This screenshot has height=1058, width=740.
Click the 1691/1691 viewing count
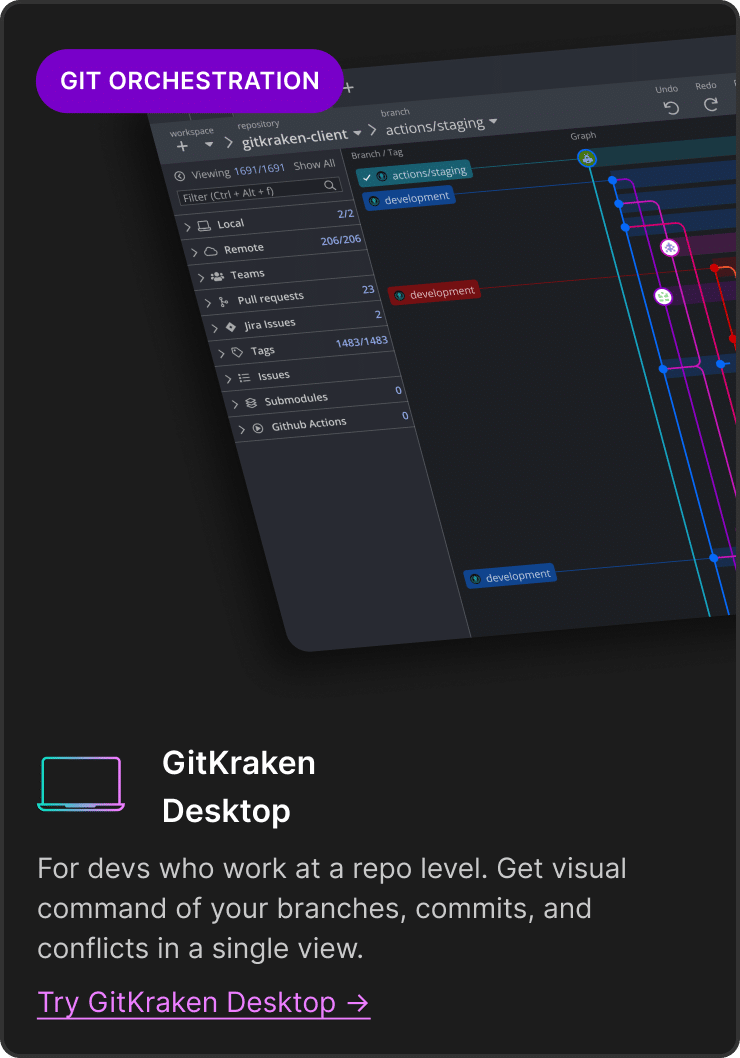[x=260, y=169]
